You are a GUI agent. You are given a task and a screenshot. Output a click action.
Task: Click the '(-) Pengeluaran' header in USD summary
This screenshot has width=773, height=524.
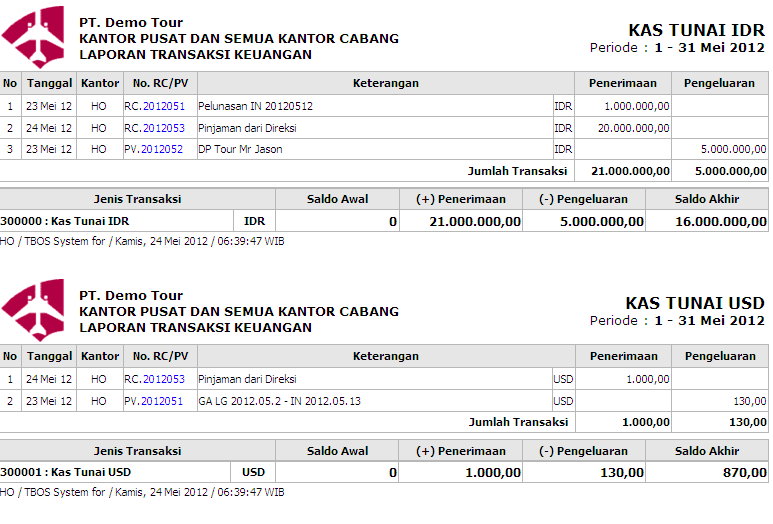point(583,451)
